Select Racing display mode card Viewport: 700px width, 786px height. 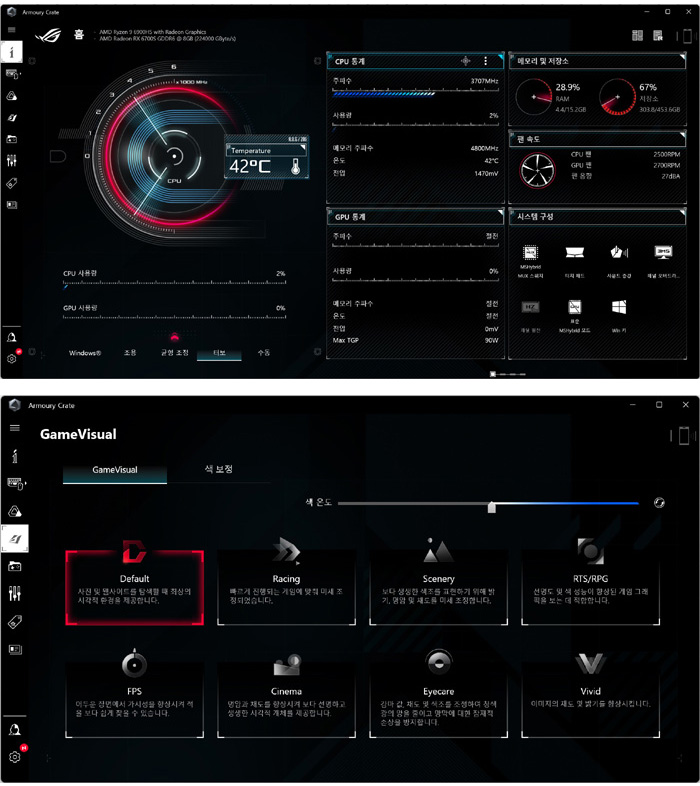click(286, 588)
